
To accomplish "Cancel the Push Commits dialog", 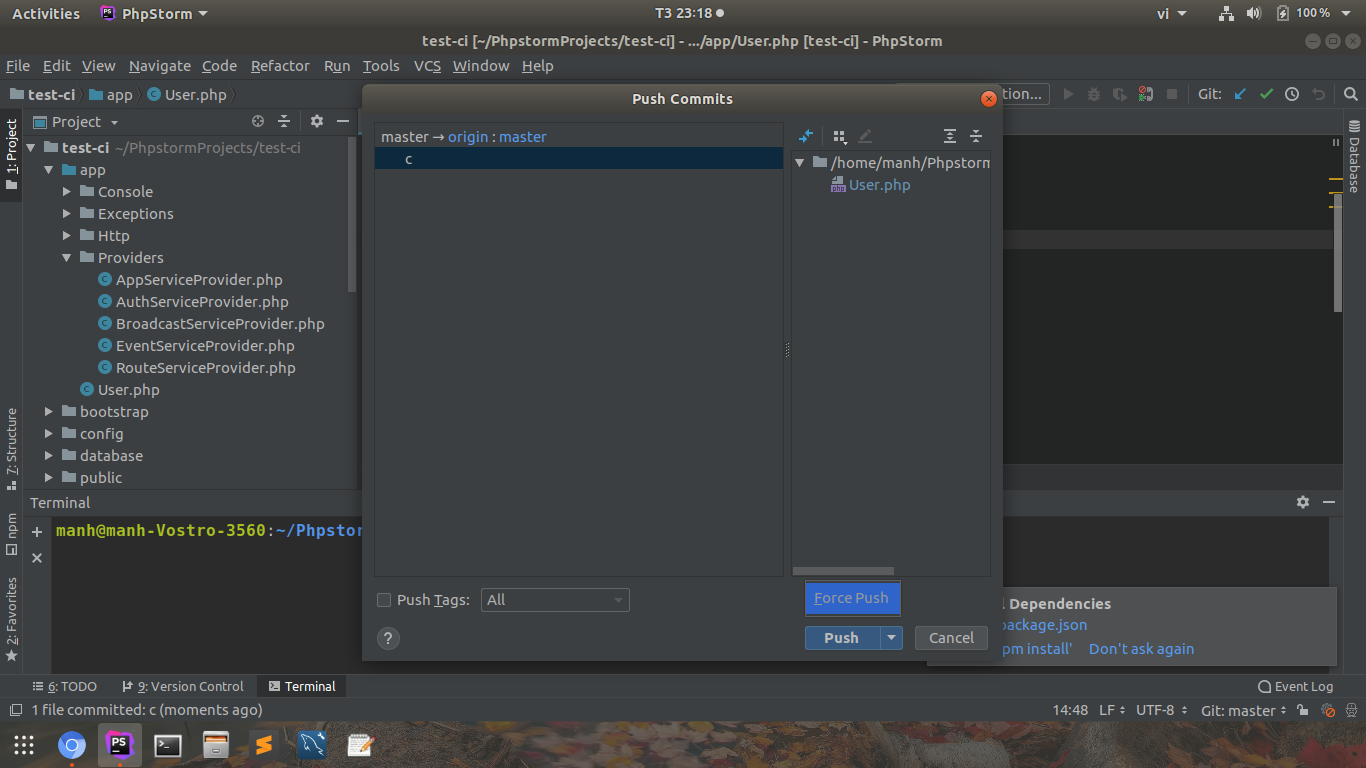I will point(951,638).
